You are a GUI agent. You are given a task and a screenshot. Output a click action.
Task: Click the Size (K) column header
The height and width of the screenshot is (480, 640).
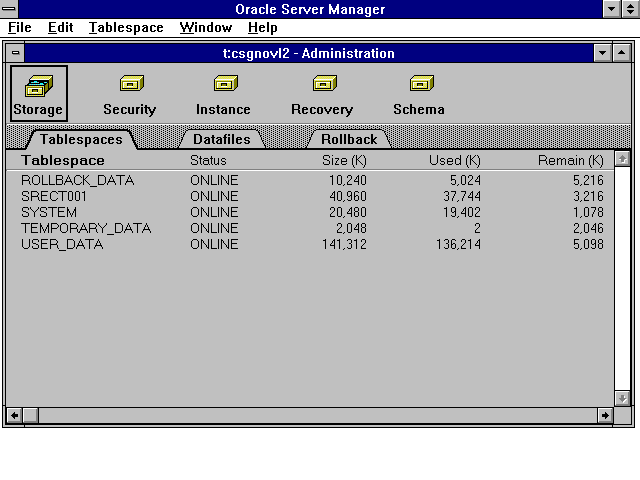(344, 160)
